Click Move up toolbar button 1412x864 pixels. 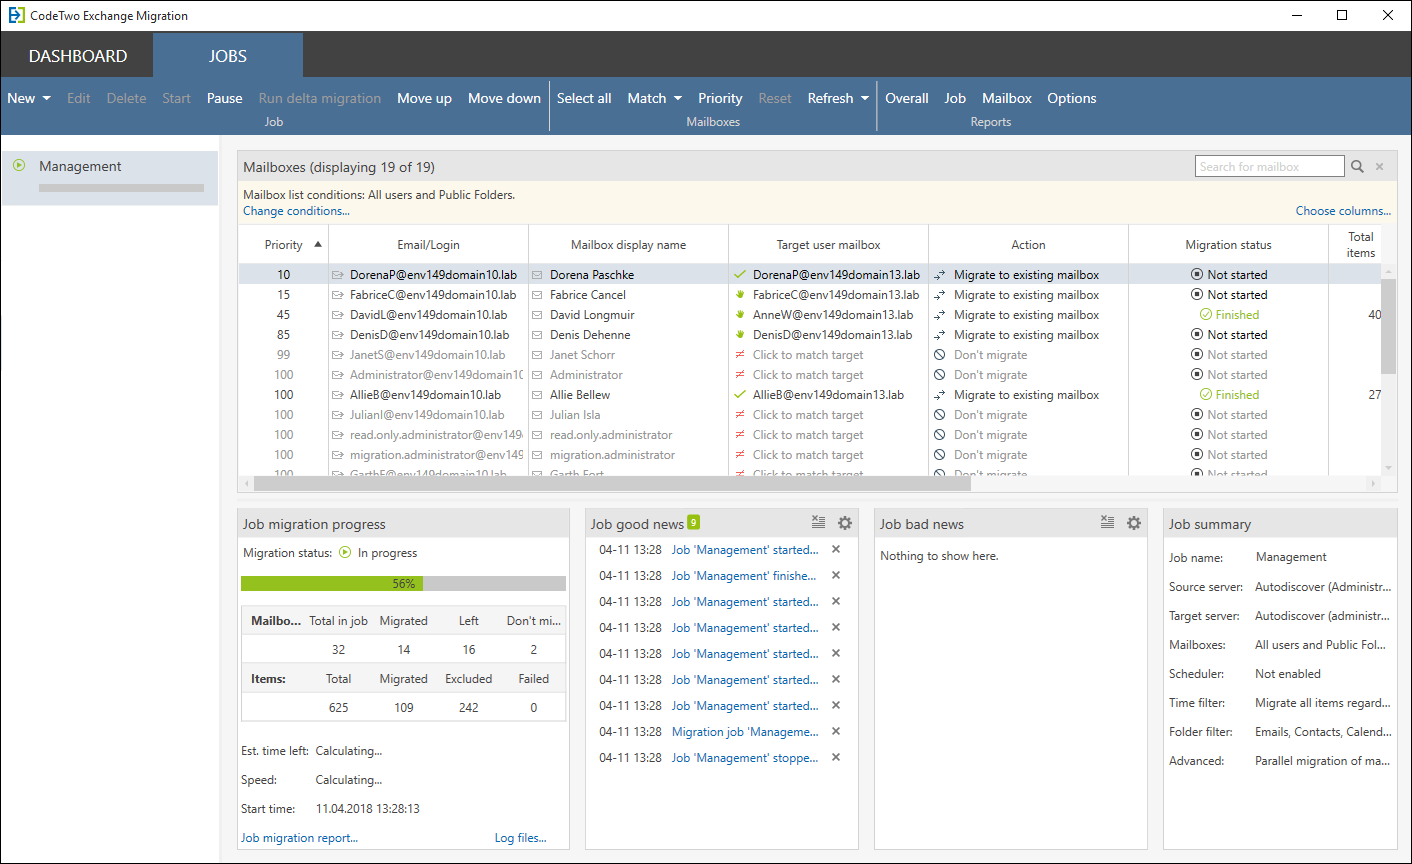[424, 98]
